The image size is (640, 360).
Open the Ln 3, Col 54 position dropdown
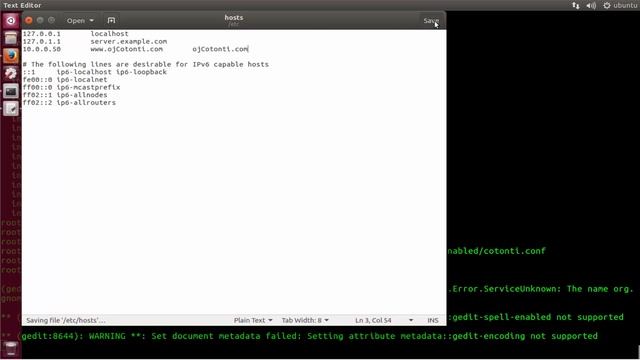click(x=384, y=320)
